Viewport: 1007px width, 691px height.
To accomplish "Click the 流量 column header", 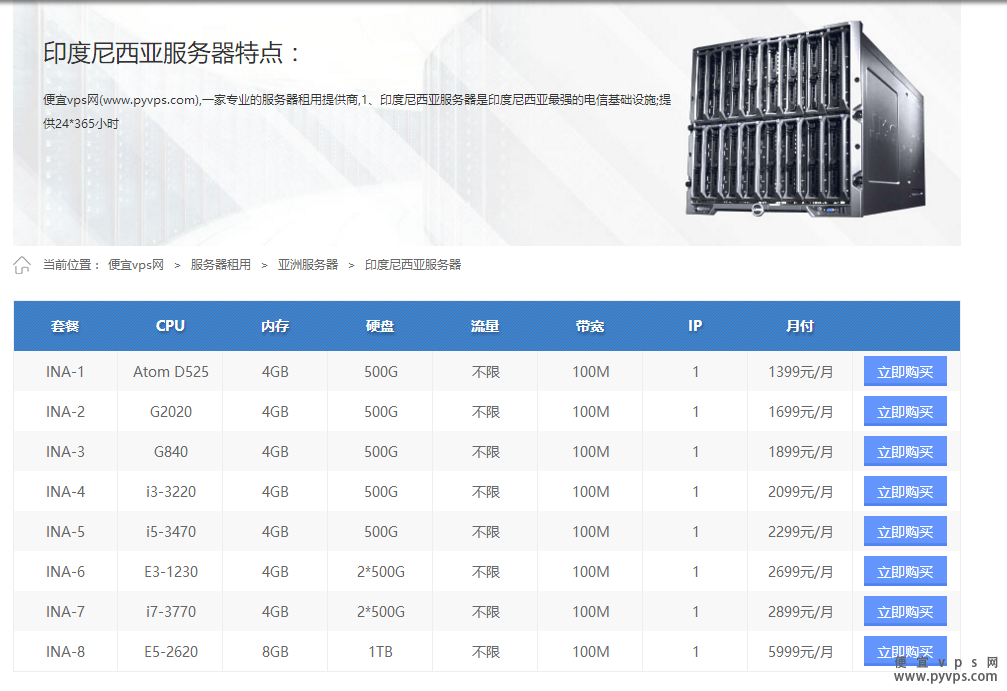I will coord(485,326).
